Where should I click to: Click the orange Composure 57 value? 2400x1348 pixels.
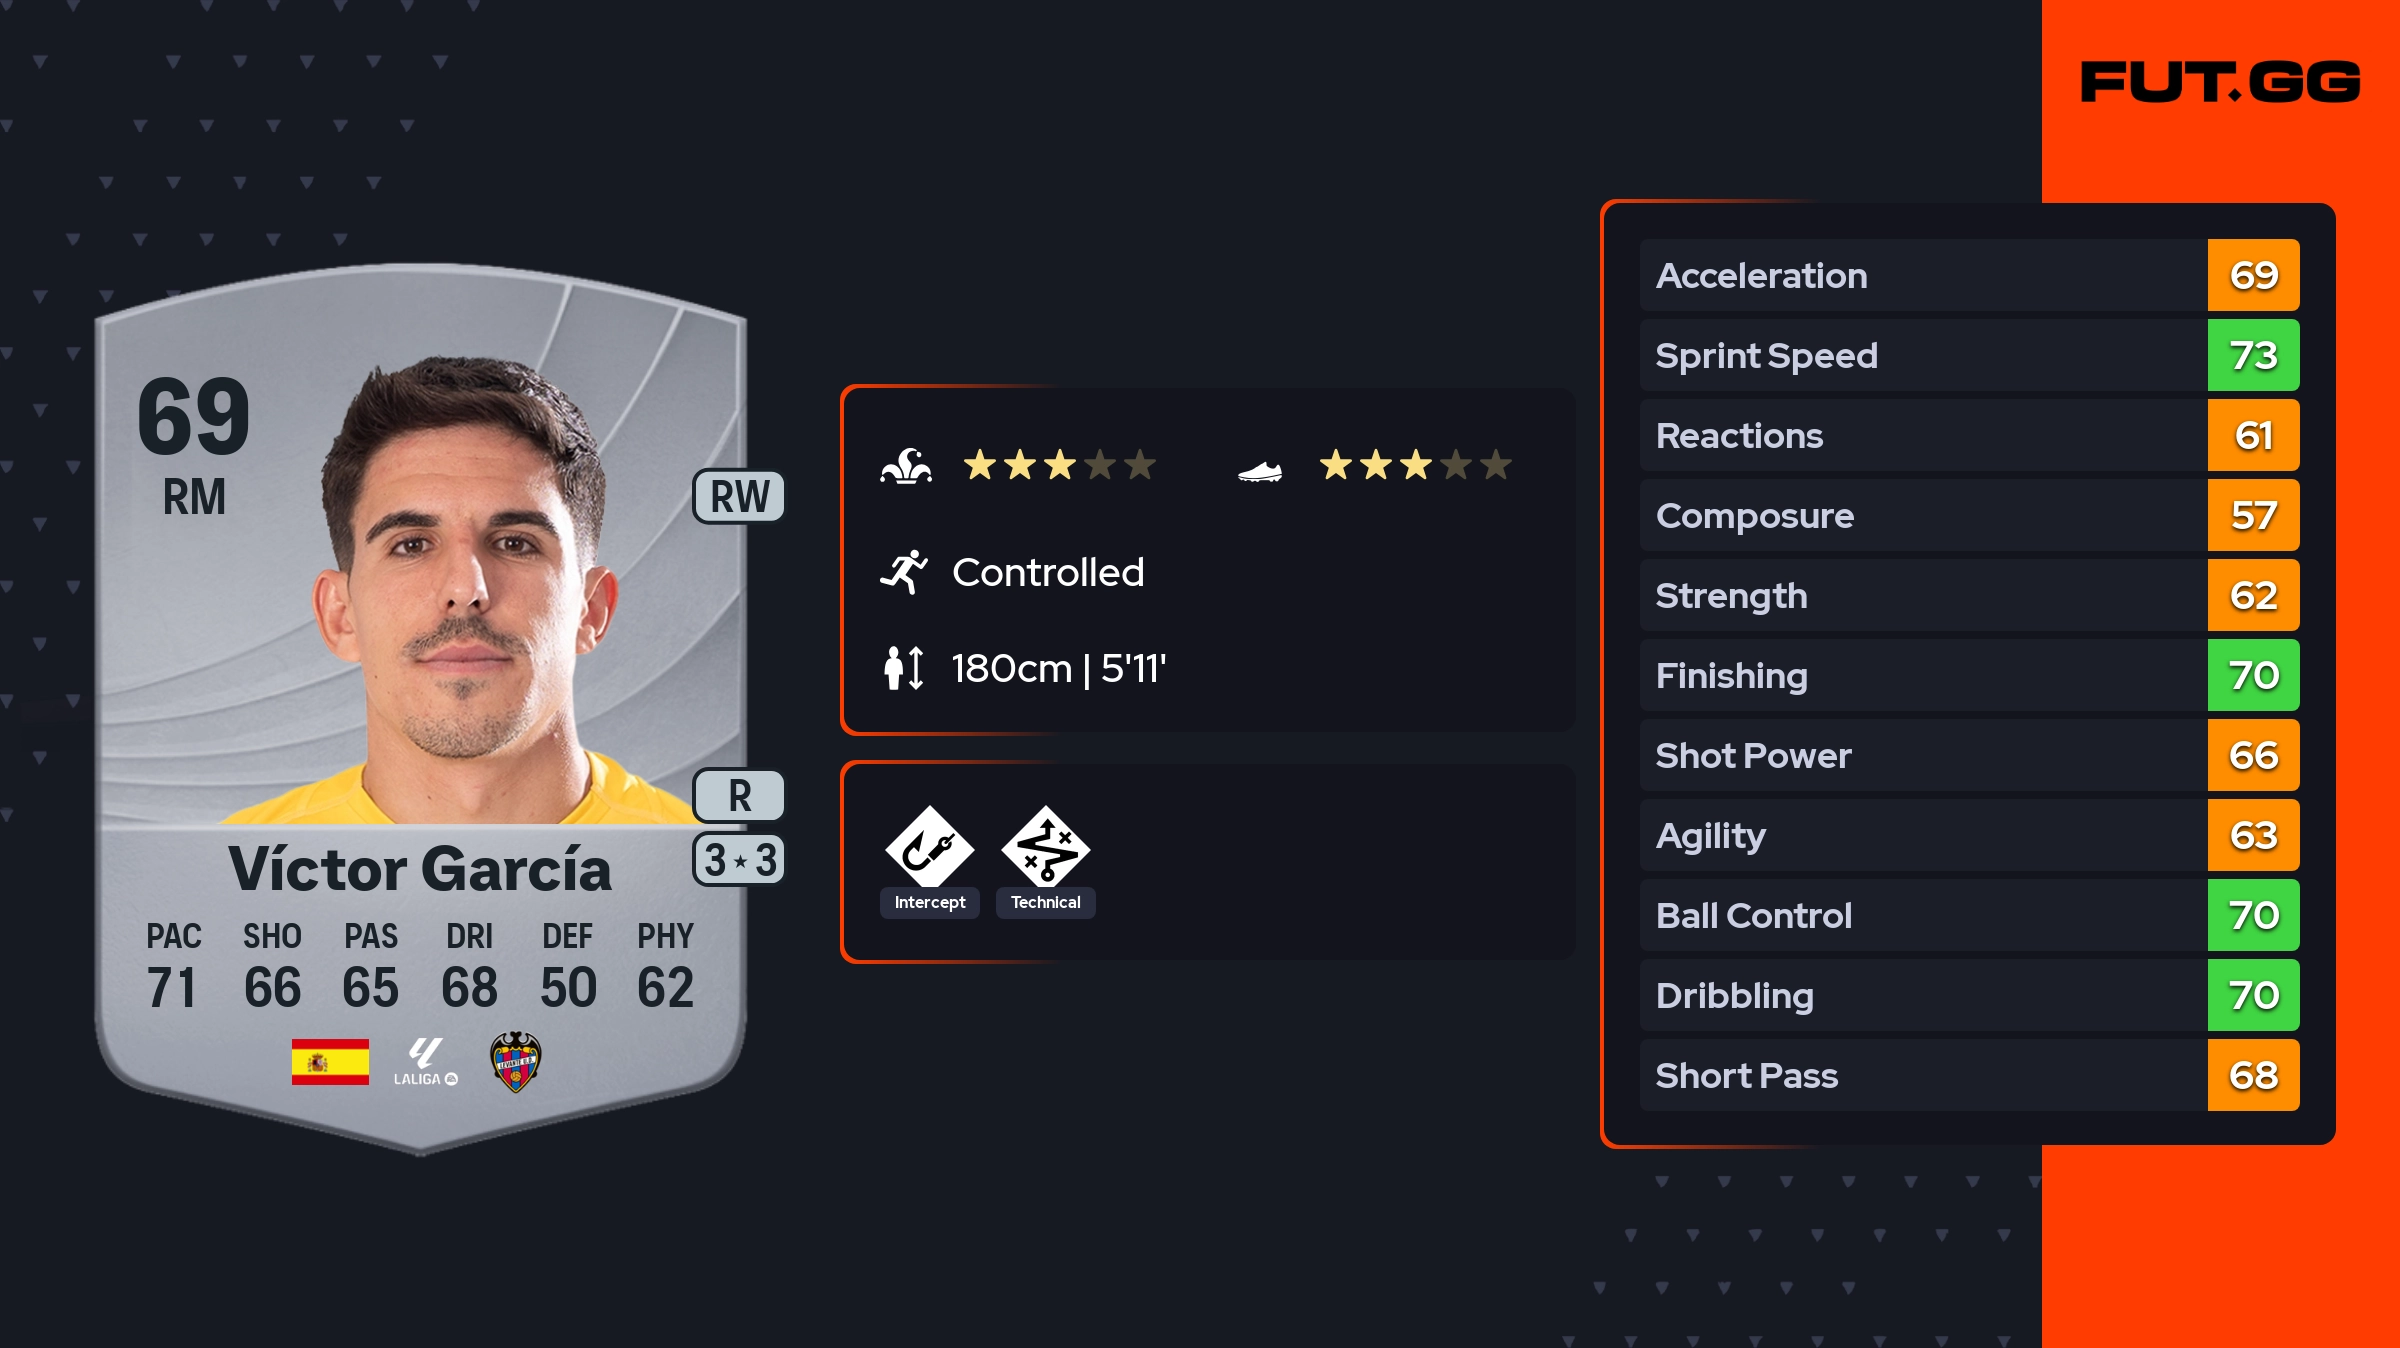pyautogui.click(x=2253, y=516)
